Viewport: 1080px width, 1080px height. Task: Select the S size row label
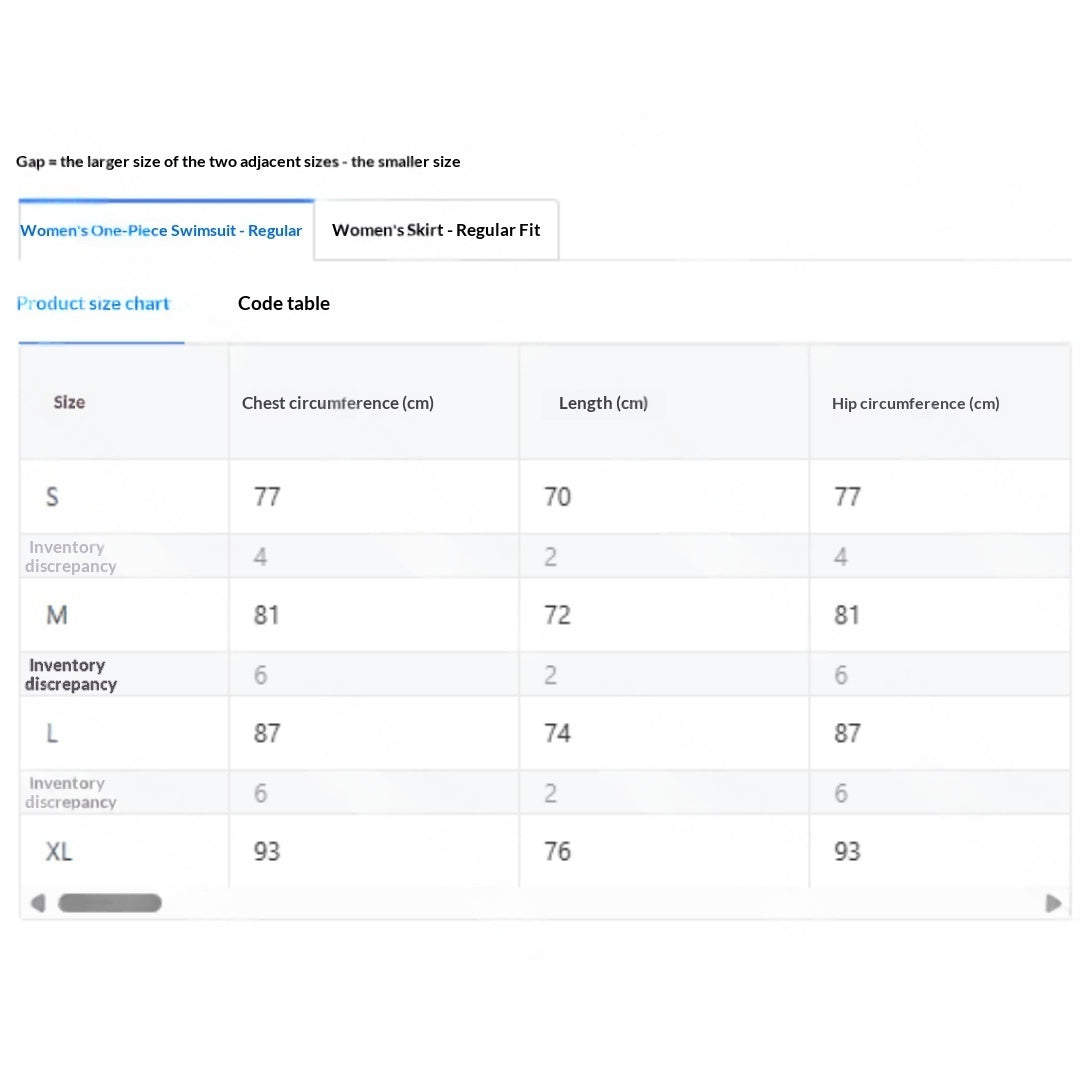[52, 497]
